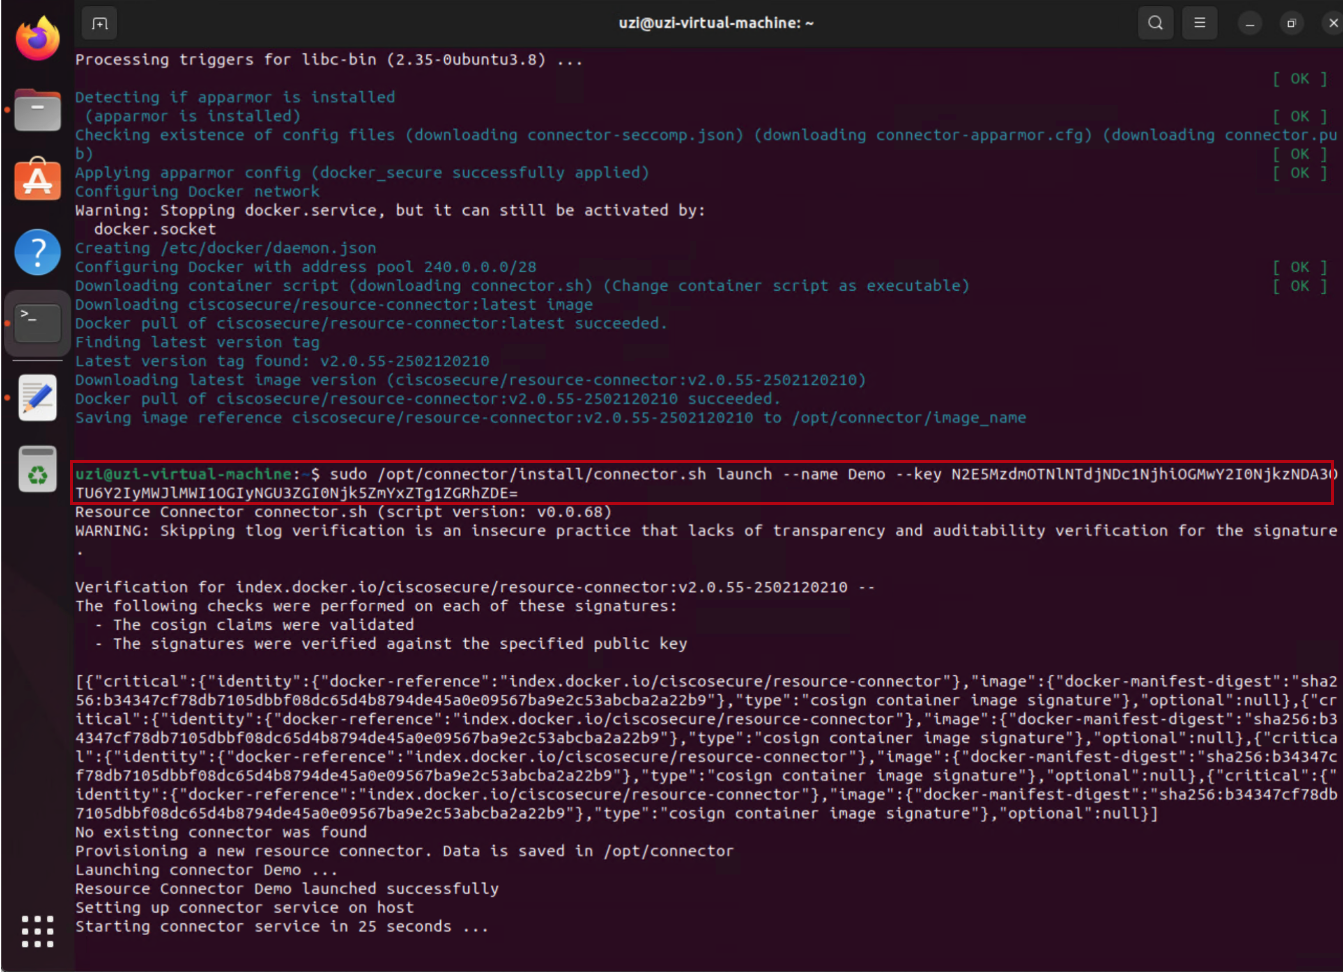Click 'Setting up connector service on host'
1343x973 pixels.
coord(245,908)
